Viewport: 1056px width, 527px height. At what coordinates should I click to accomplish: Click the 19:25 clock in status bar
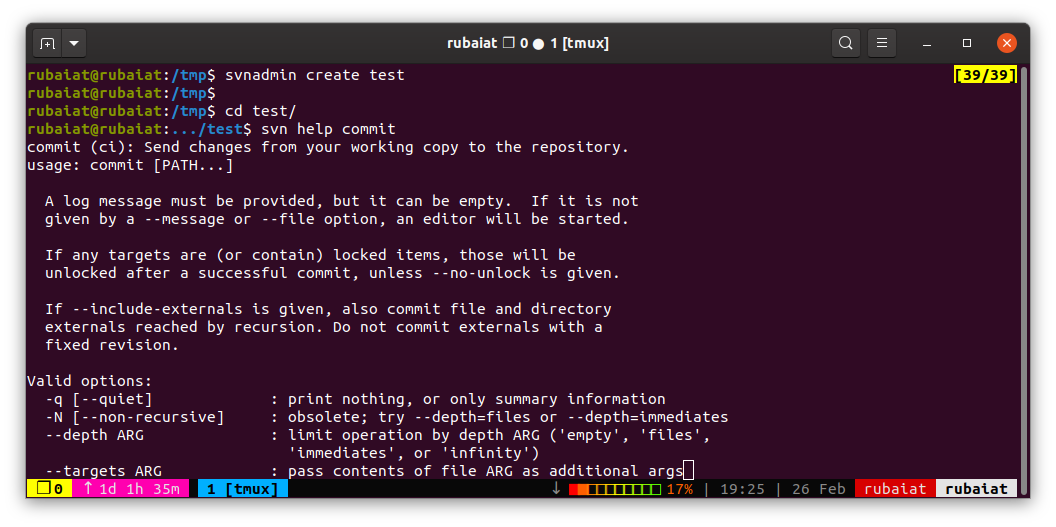pyautogui.click(x=742, y=489)
